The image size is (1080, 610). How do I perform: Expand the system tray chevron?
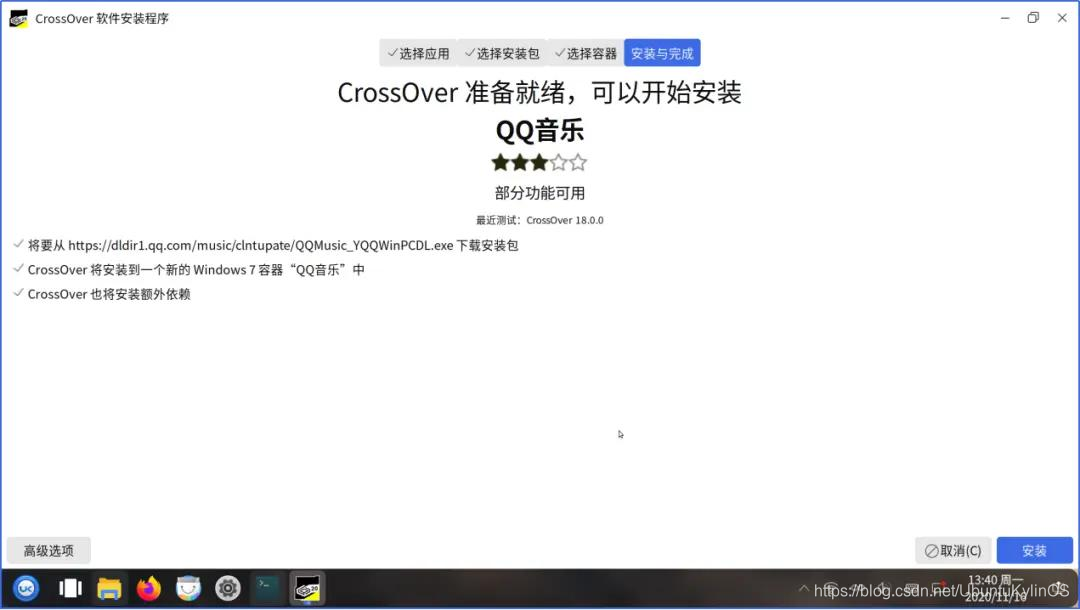click(x=803, y=588)
